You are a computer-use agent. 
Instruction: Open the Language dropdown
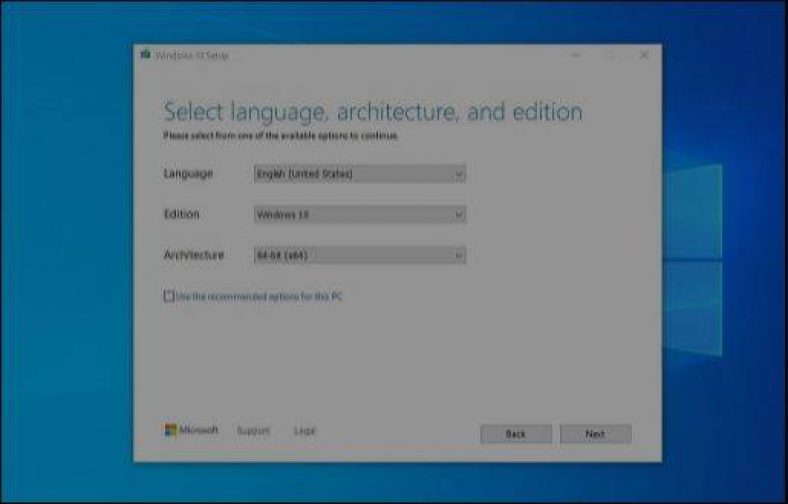(360, 174)
